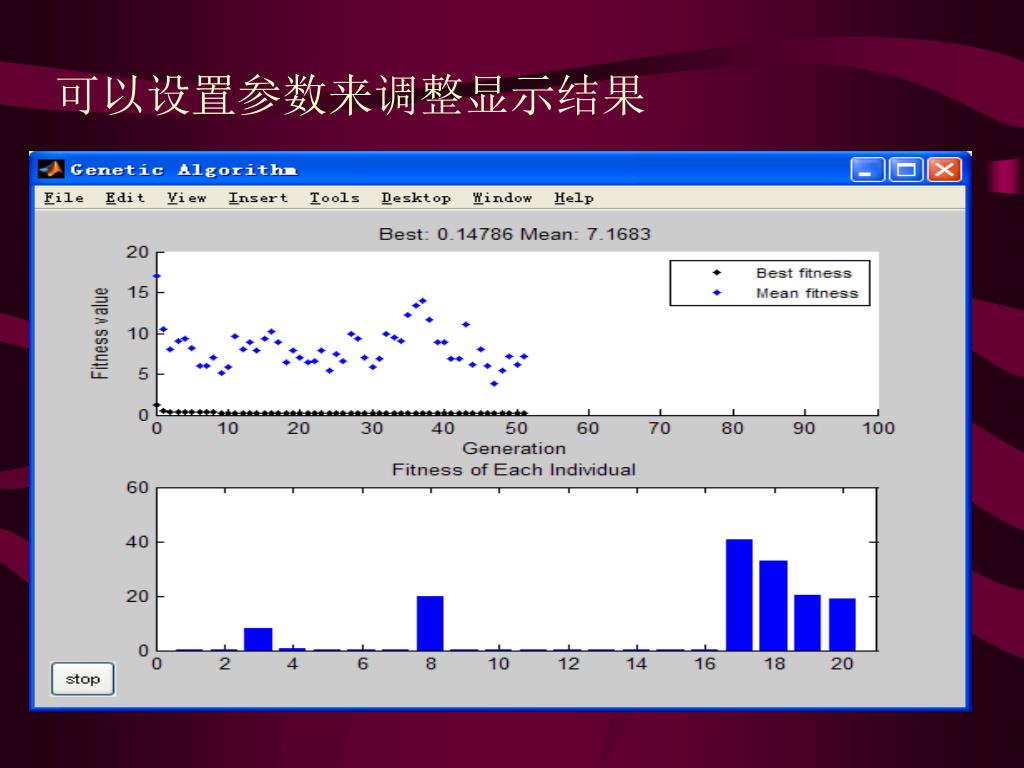Click the MATLAB icon in title bar
This screenshot has width=1024, height=768.
(x=51, y=170)
